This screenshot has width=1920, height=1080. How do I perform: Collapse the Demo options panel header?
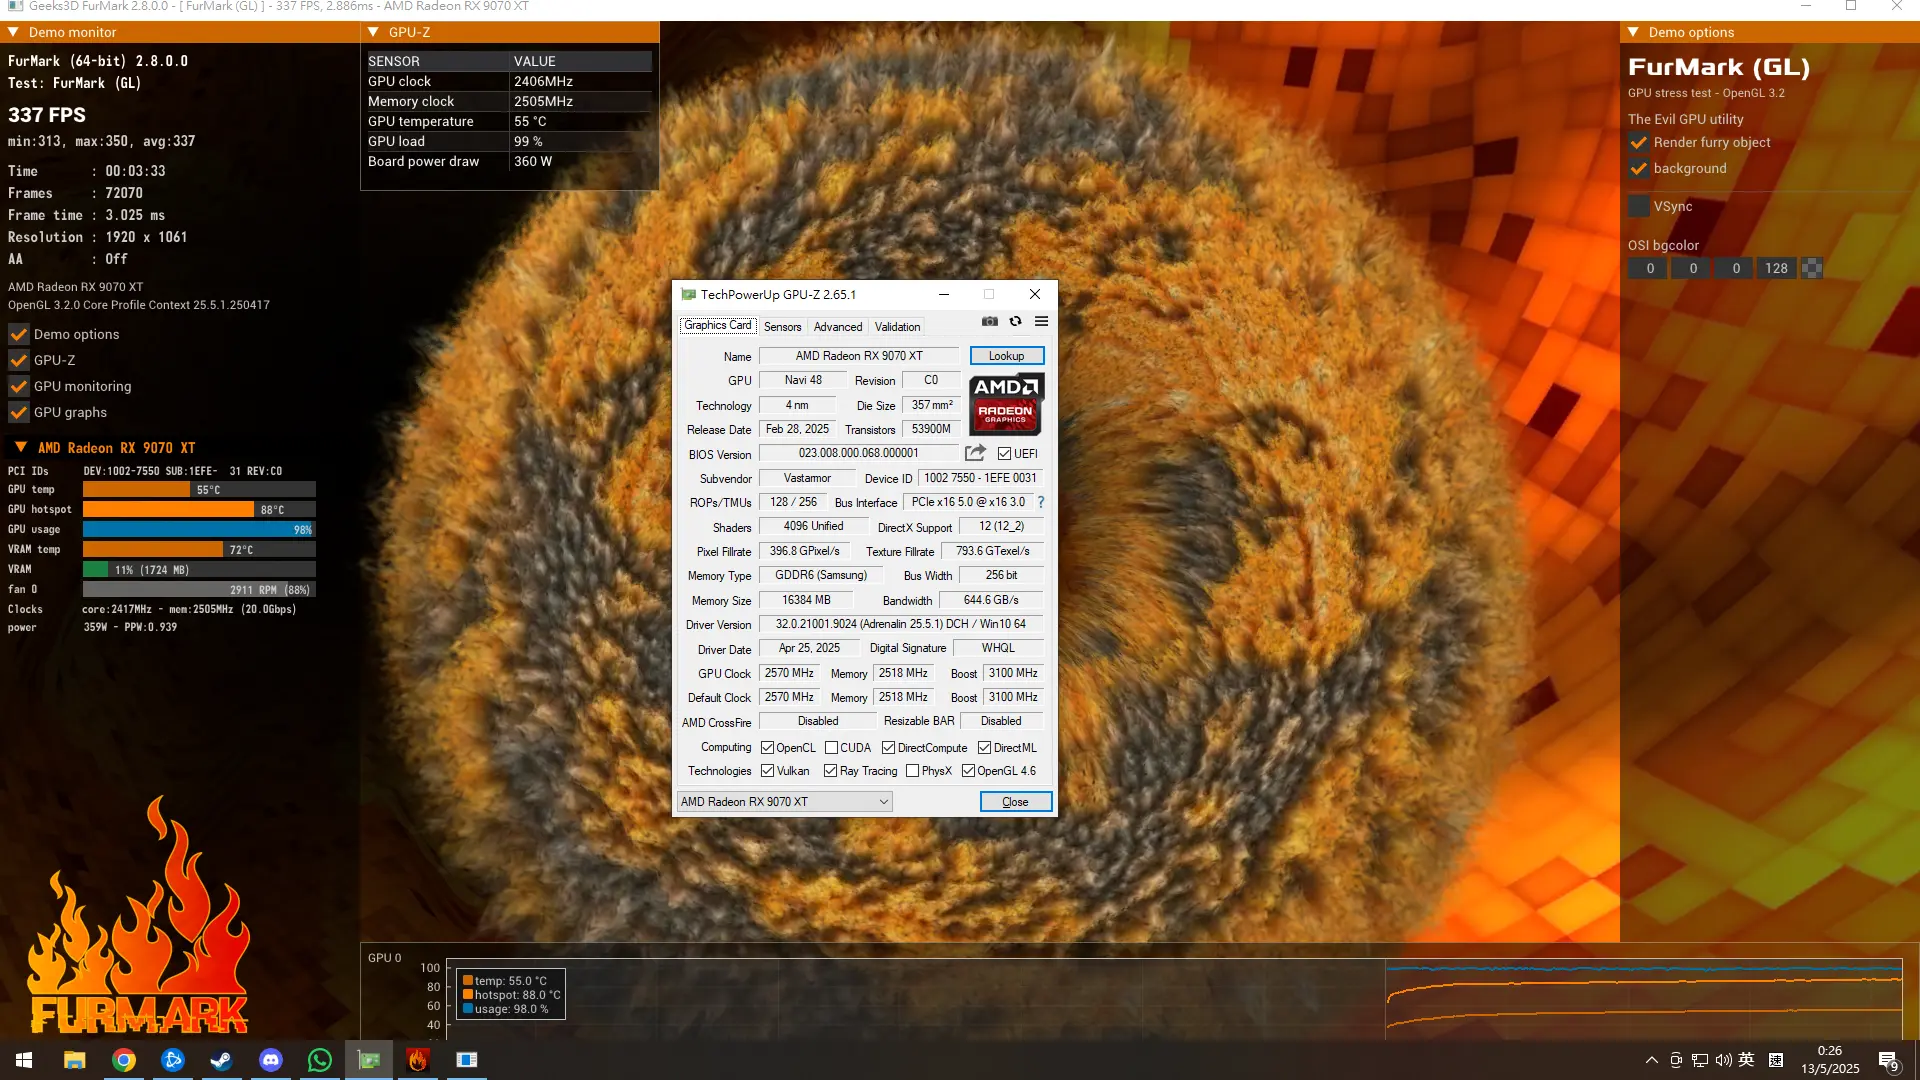[1633, 32]
